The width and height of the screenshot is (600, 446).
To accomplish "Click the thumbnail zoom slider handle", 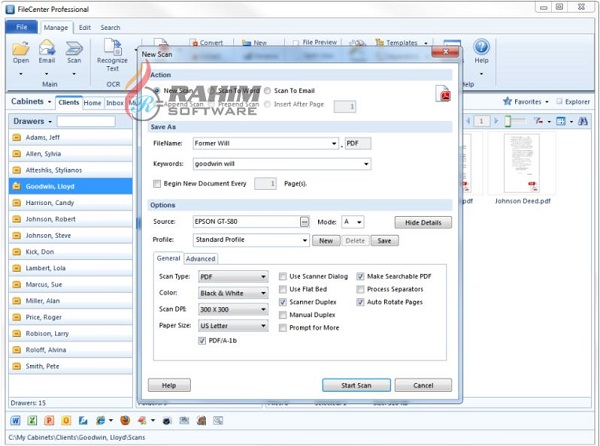I will pos(507,121).
